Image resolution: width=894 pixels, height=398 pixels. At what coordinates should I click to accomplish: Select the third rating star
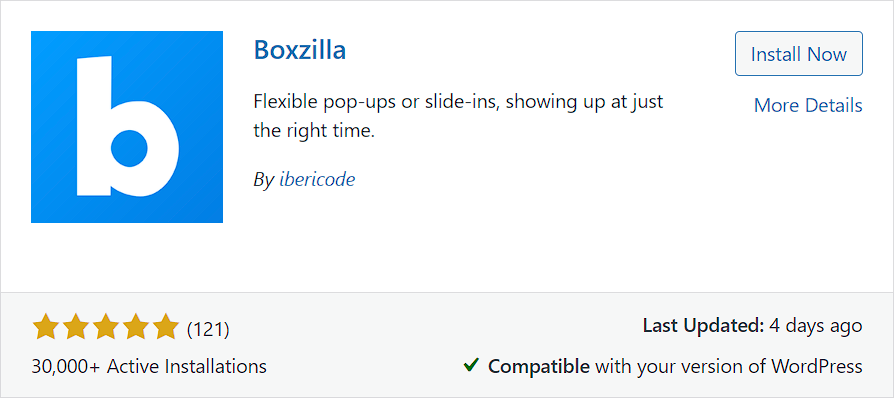[105, 327]
